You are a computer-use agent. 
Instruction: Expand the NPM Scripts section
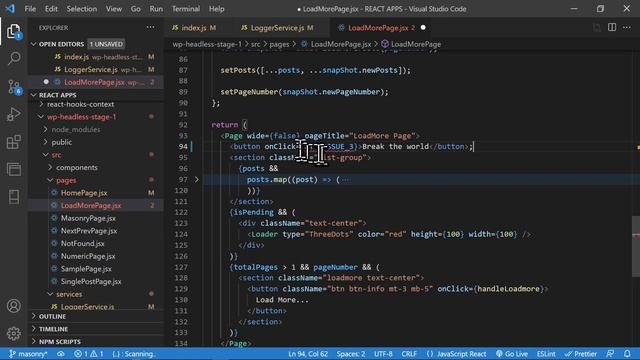pyautogui.click(x=60, y=342)
